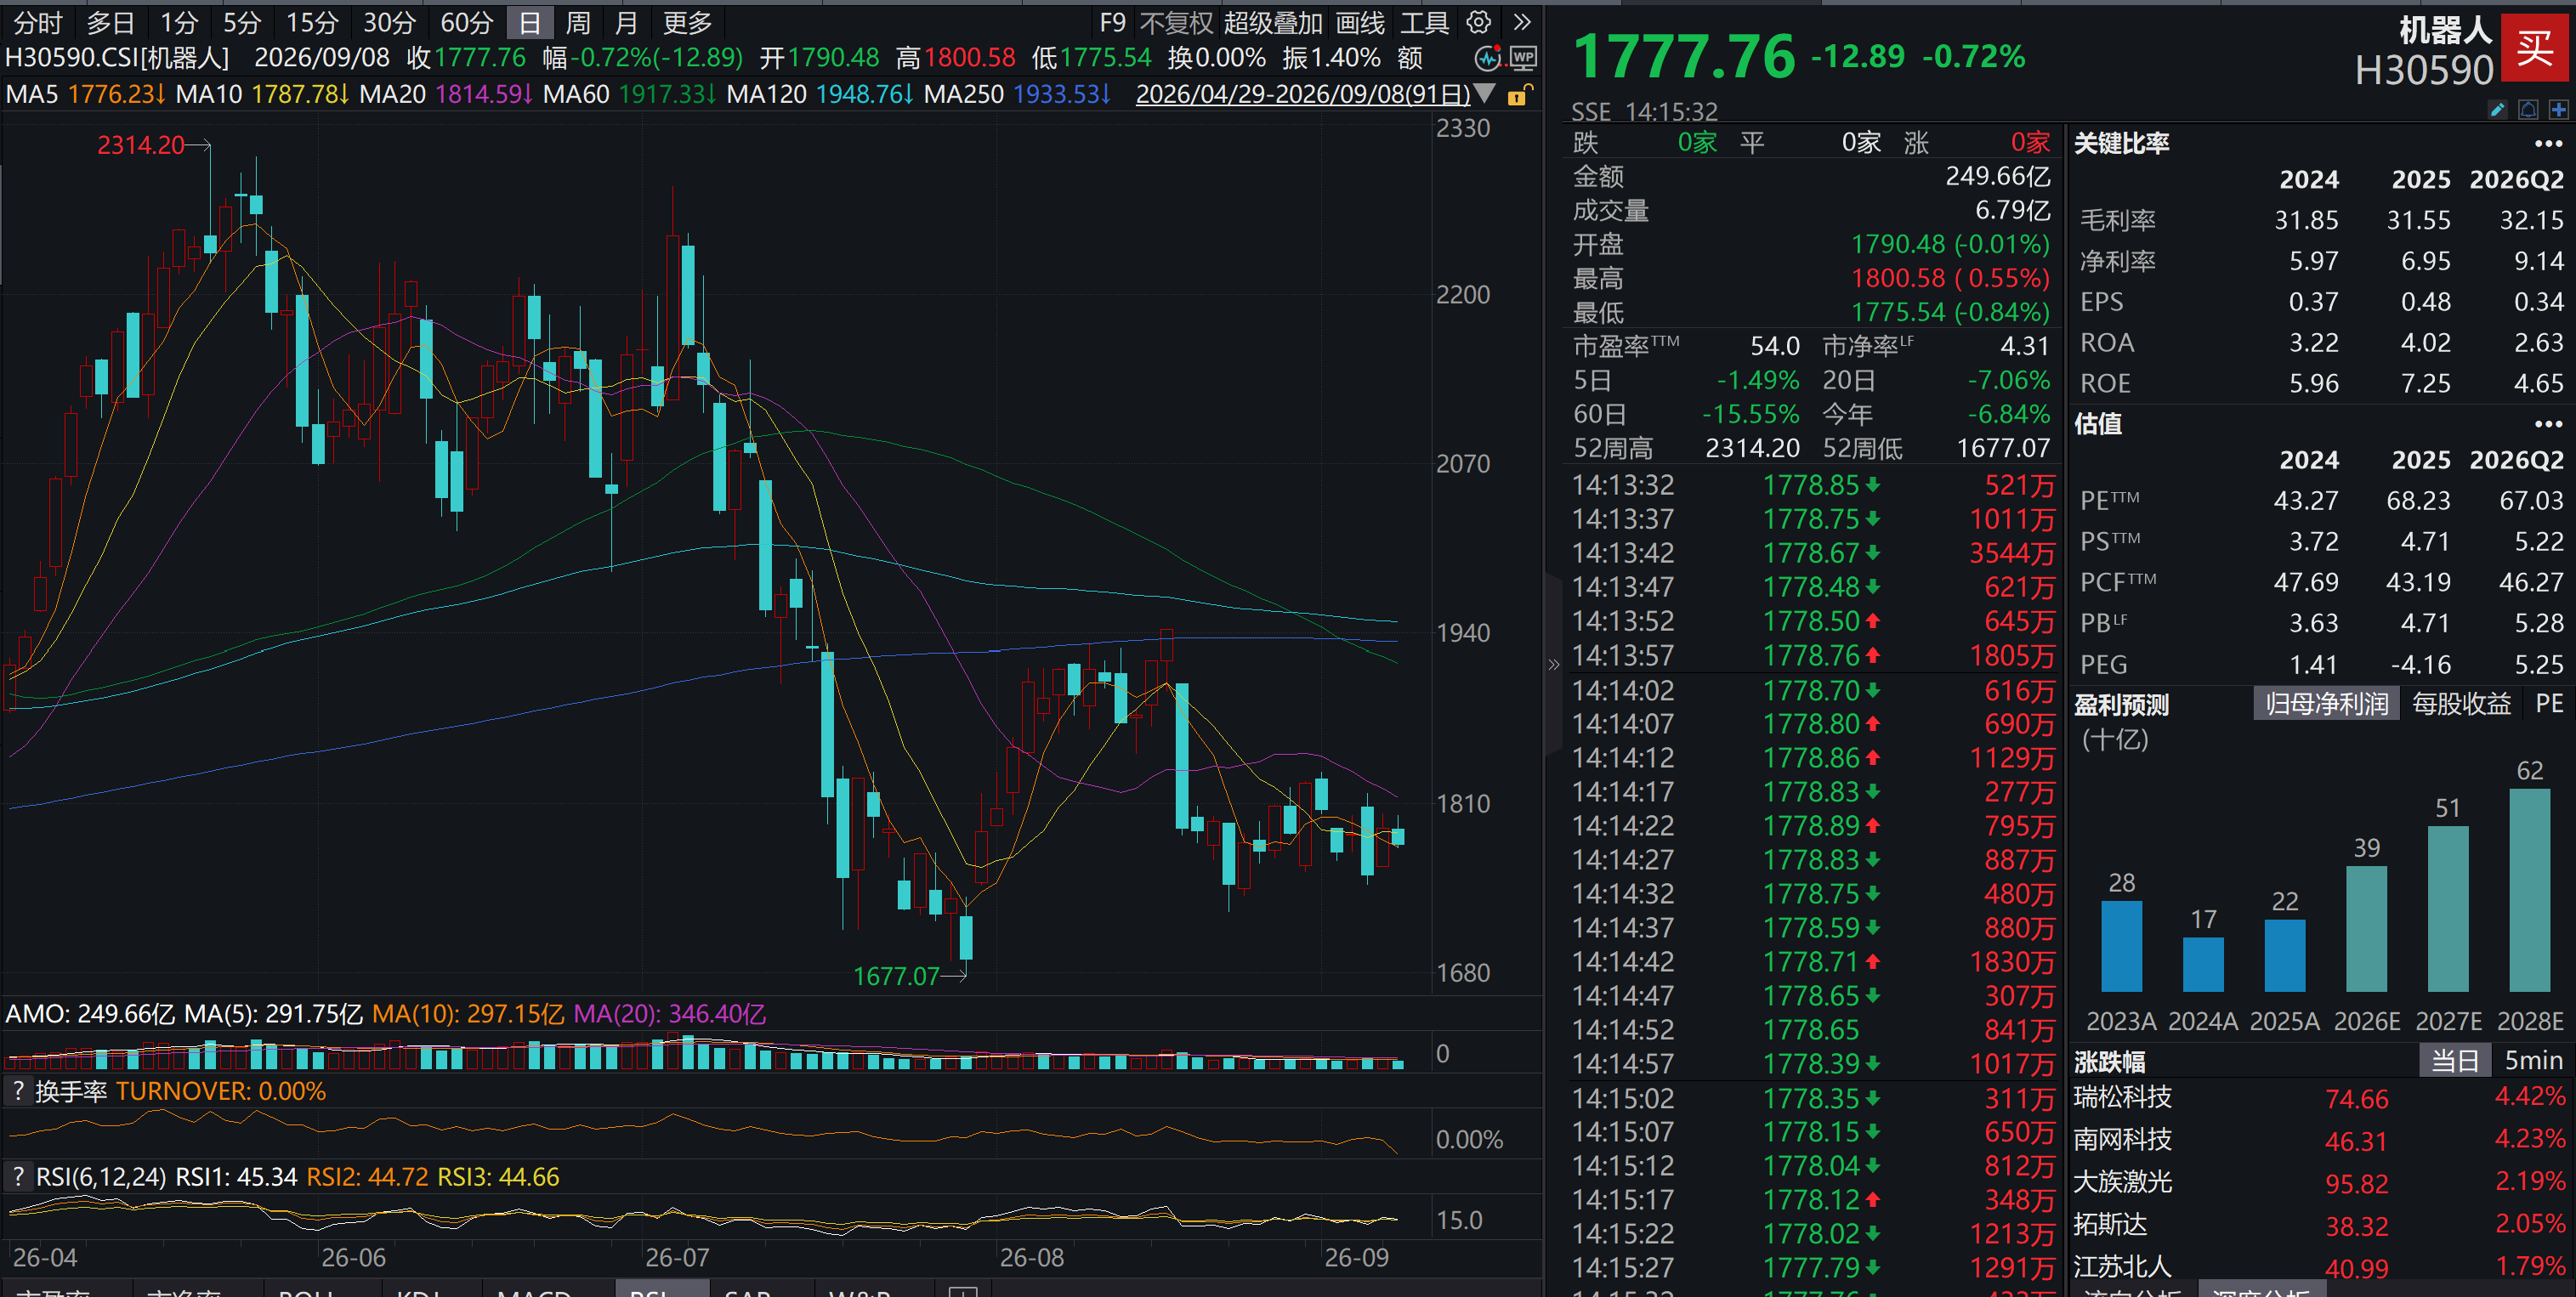Open 南网科技 stock row
The image size is (2576, 1297).
(x=2319, y=1140)
